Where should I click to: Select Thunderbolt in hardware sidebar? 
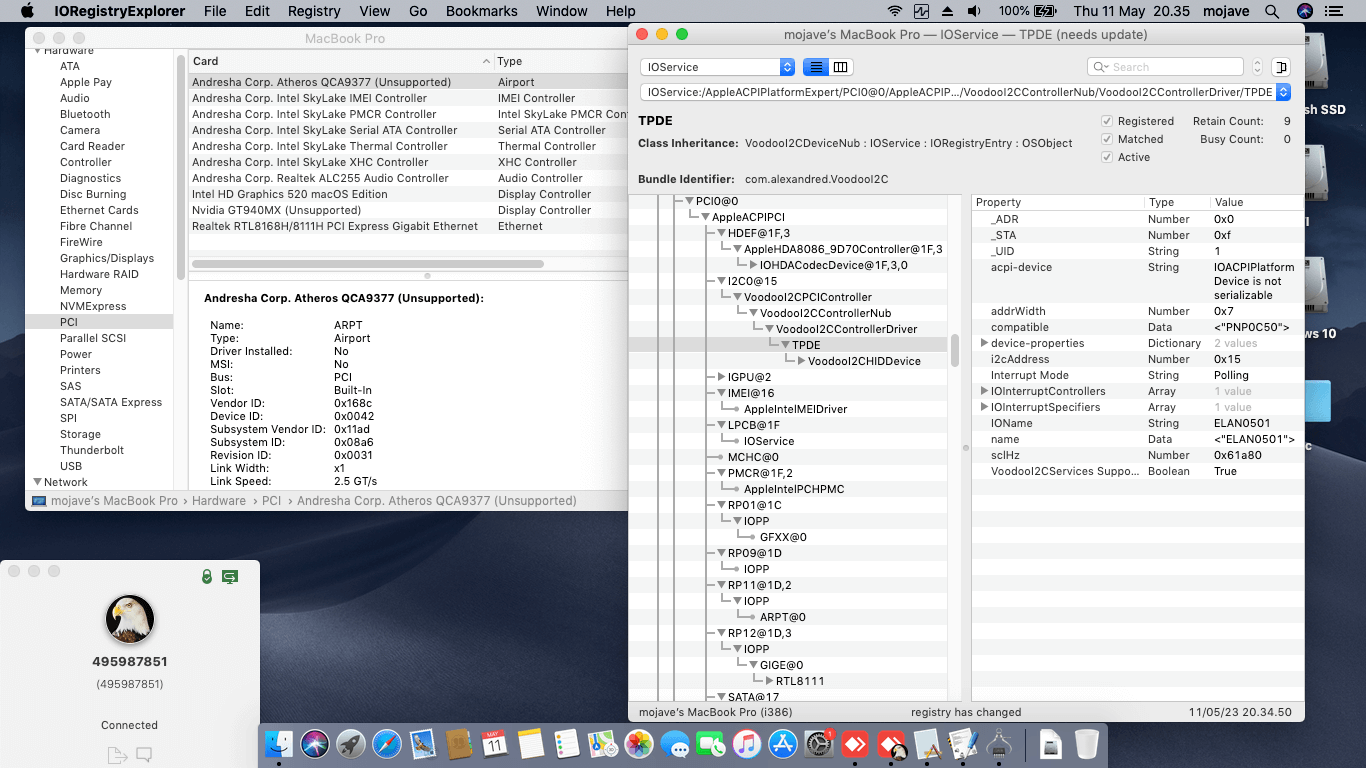pyautogui.click(x=91, y=450)
